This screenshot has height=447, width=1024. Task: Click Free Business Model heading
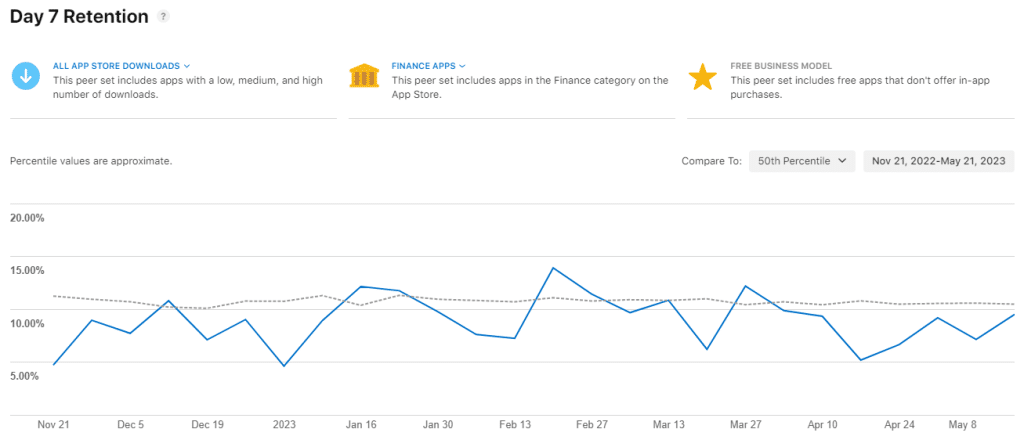[781, 66]
